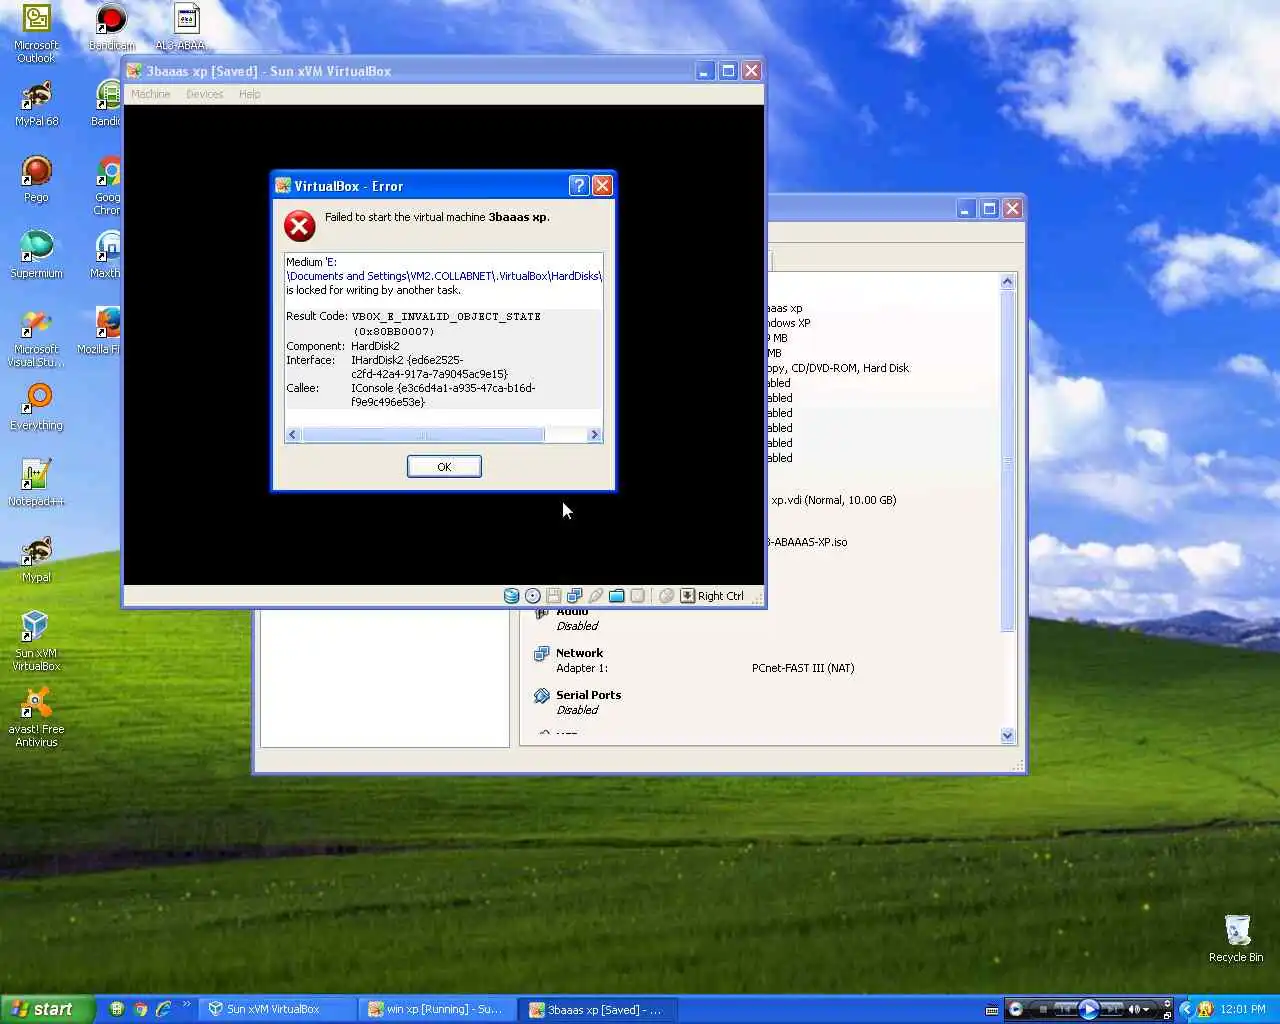Select the MyPal 68 desktop icon
The height and width of the screenshot is (1024, 1280).
coord(36,104)
